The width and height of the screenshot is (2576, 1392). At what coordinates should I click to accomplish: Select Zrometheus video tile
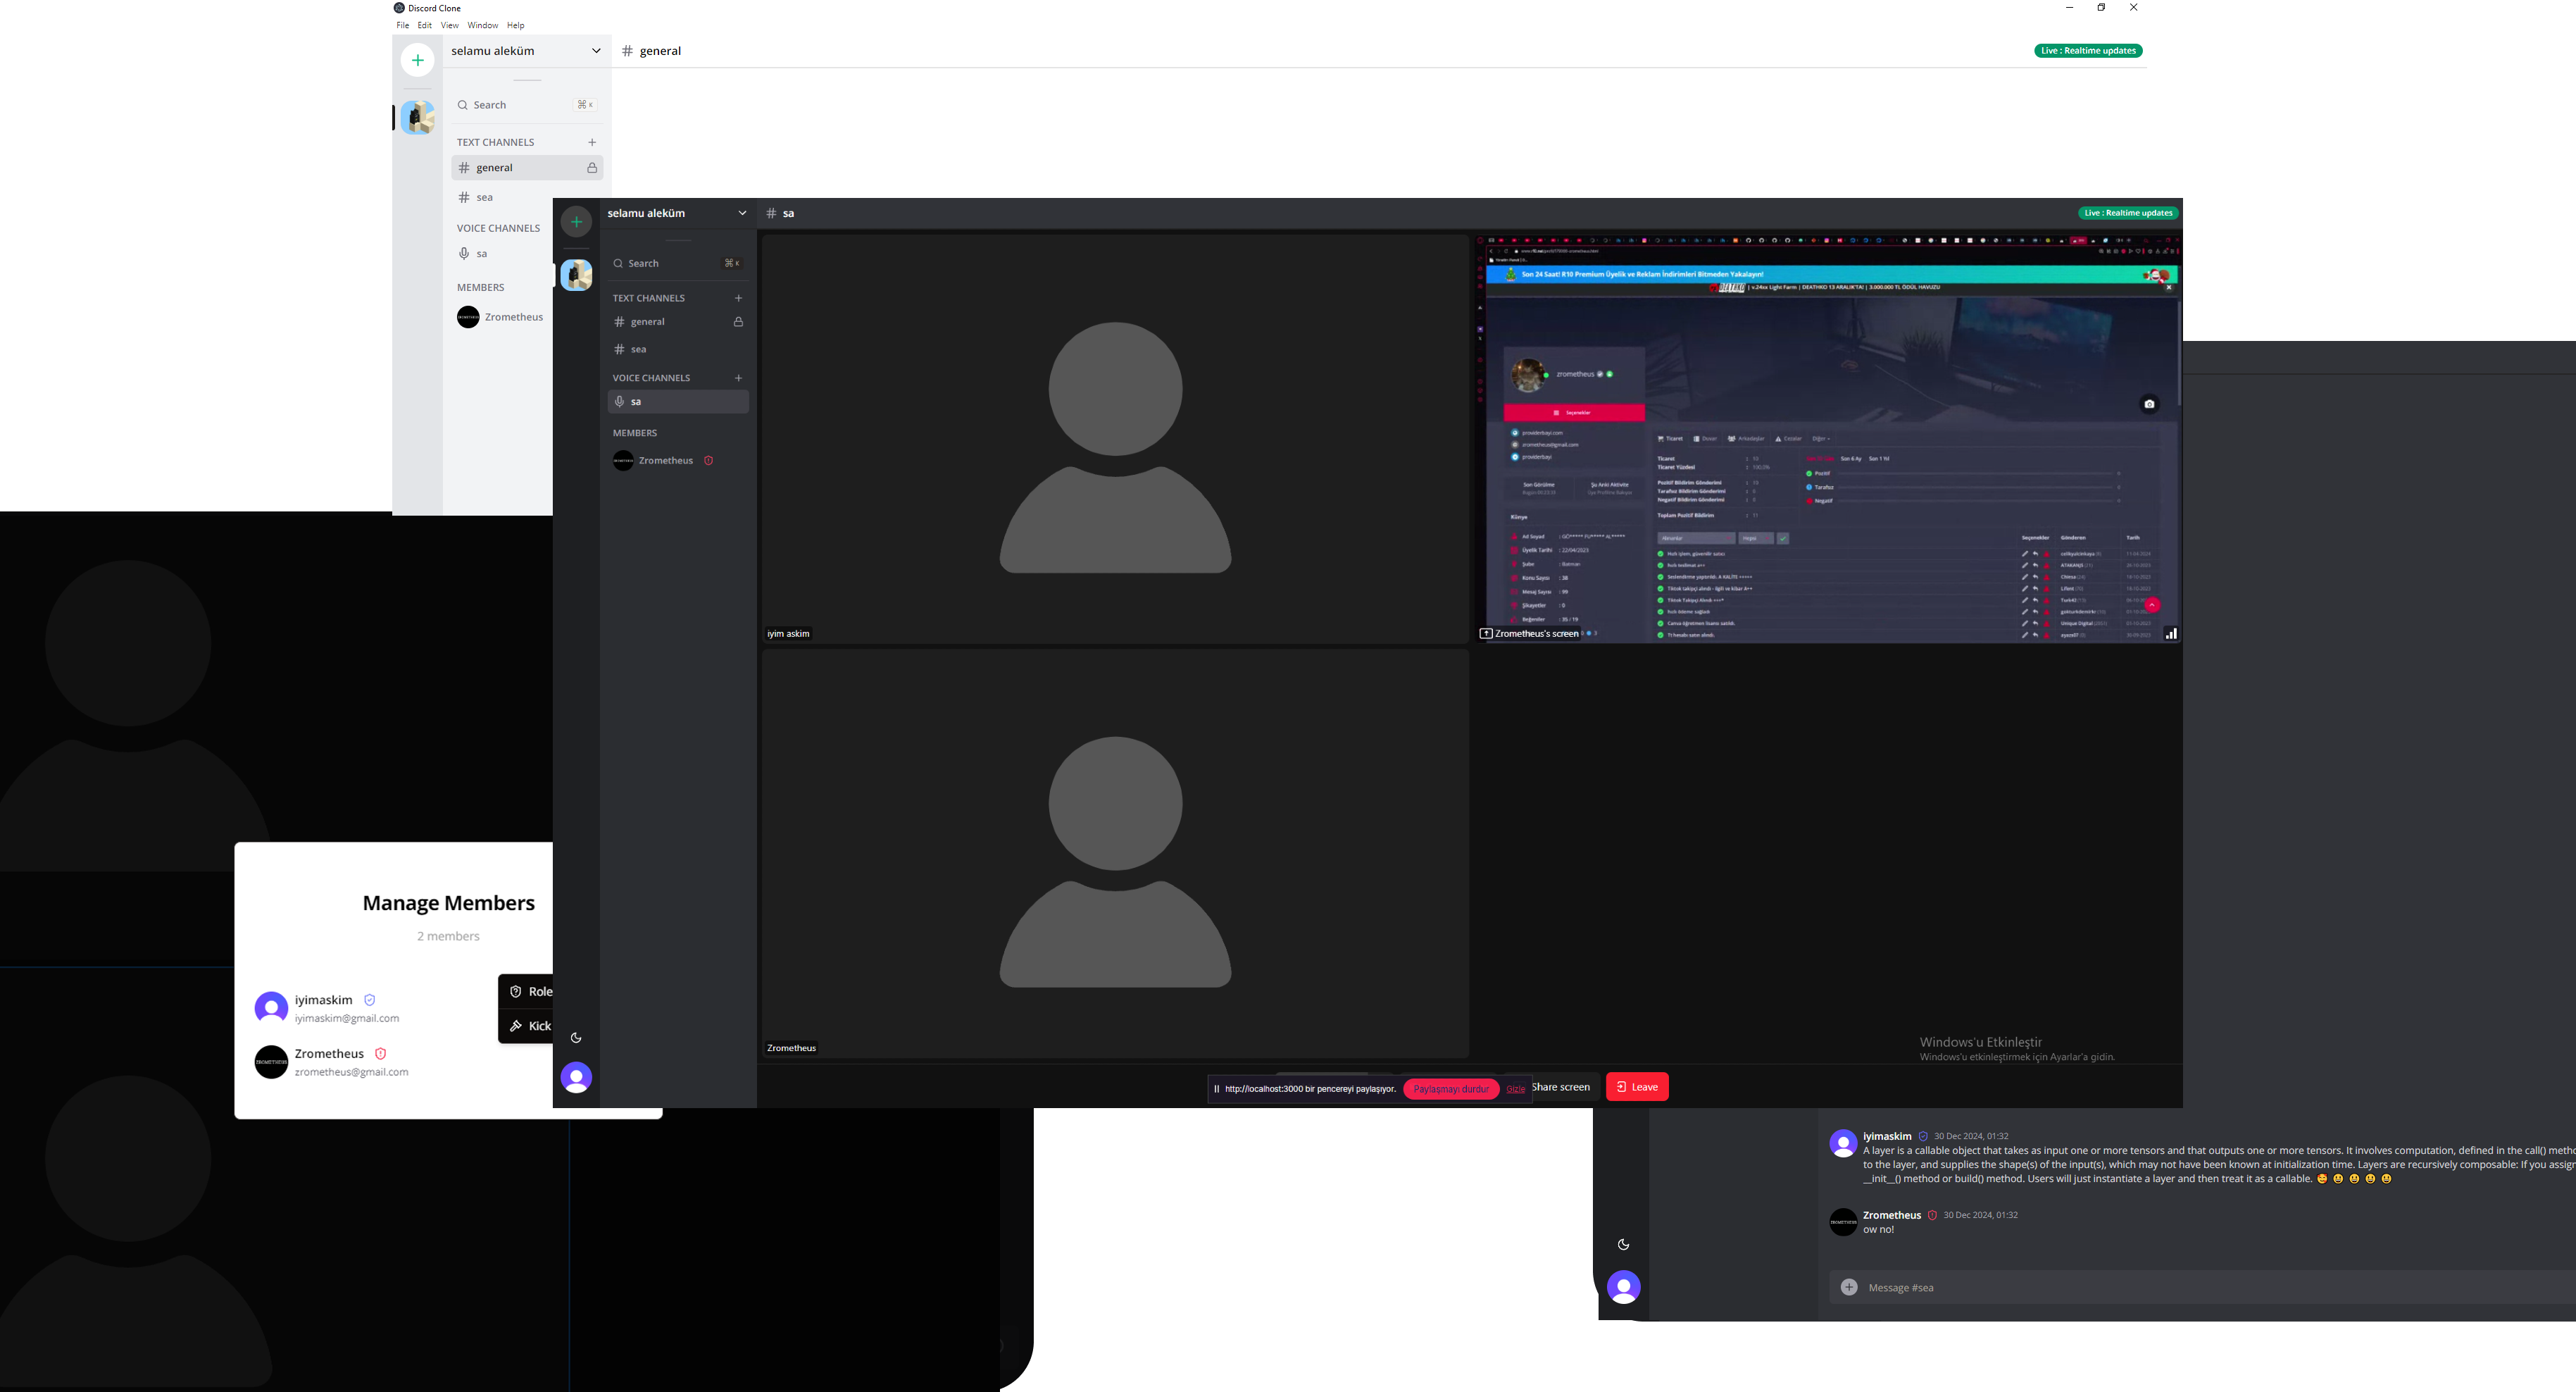(1115, 854)
